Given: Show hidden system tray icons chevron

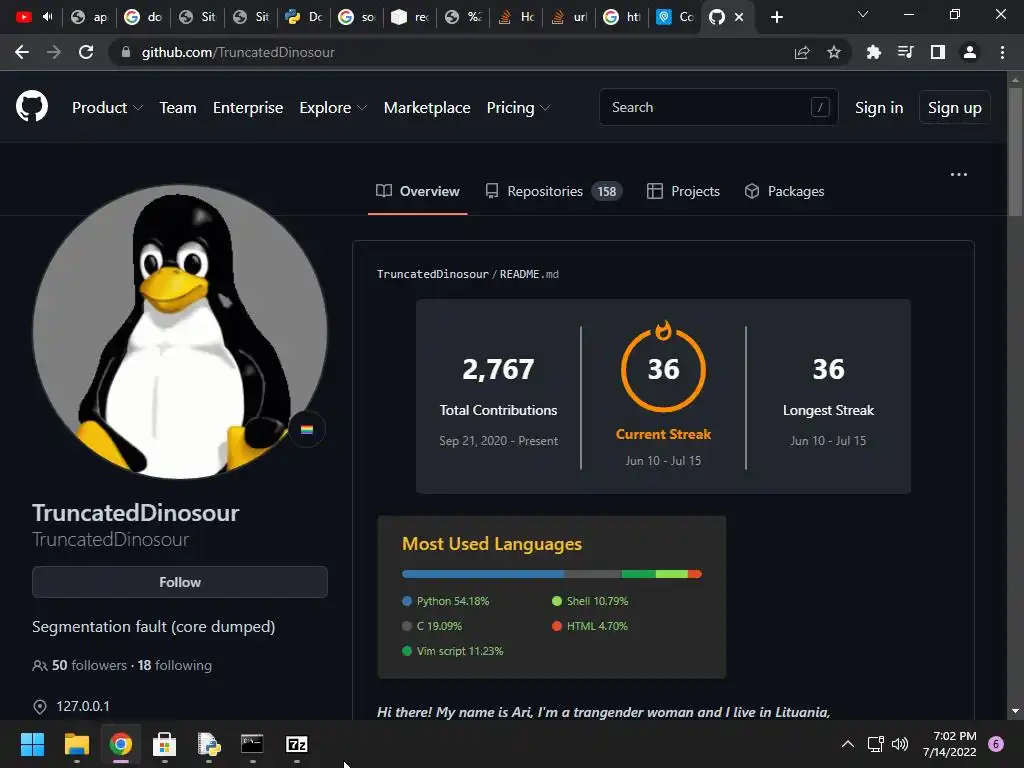Looking at the screenshot, I should [848, 744].
